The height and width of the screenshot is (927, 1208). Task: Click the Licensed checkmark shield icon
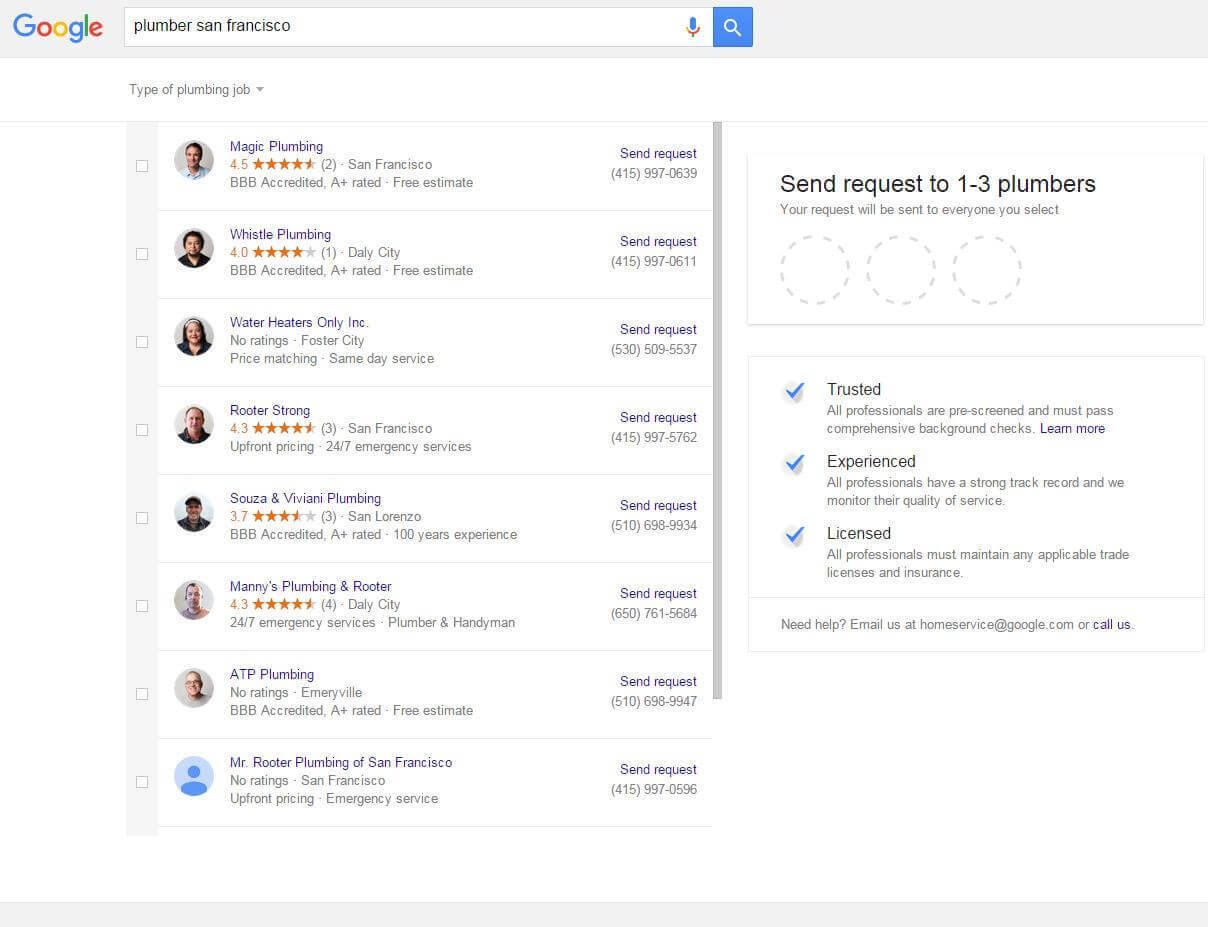click(x=794, y=536)
